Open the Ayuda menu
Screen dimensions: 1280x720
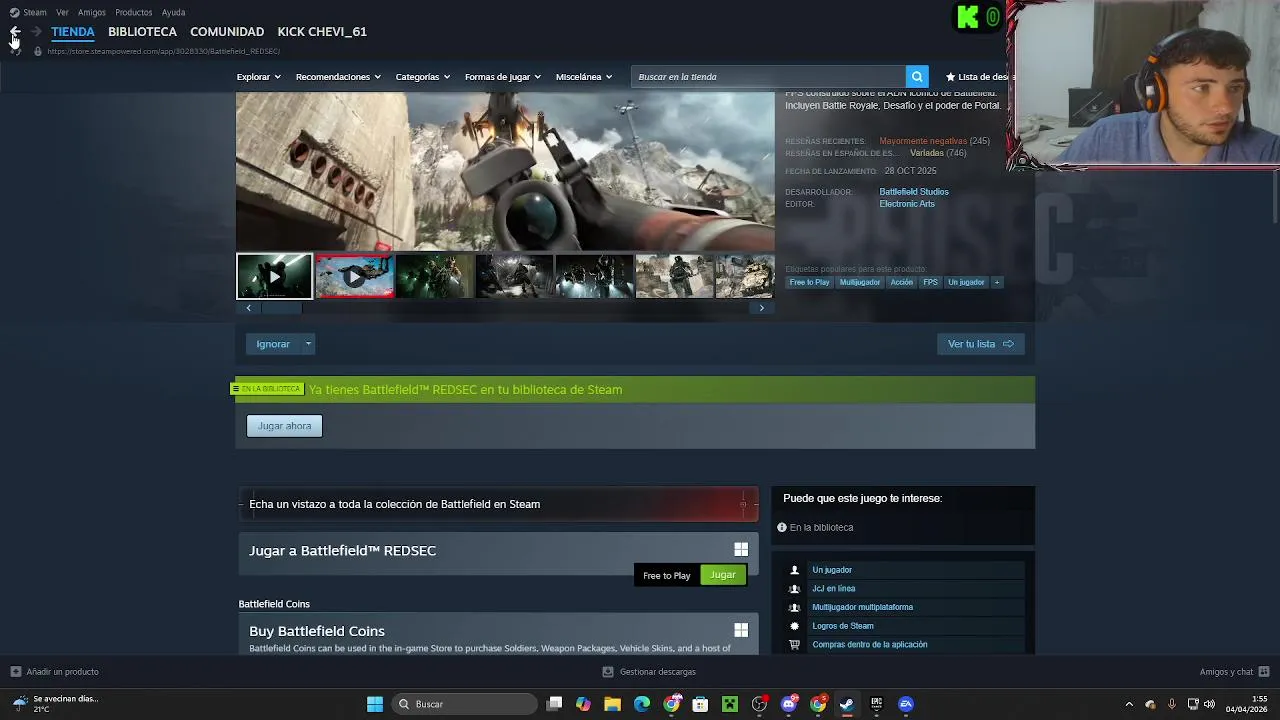(x=173, y=12)
